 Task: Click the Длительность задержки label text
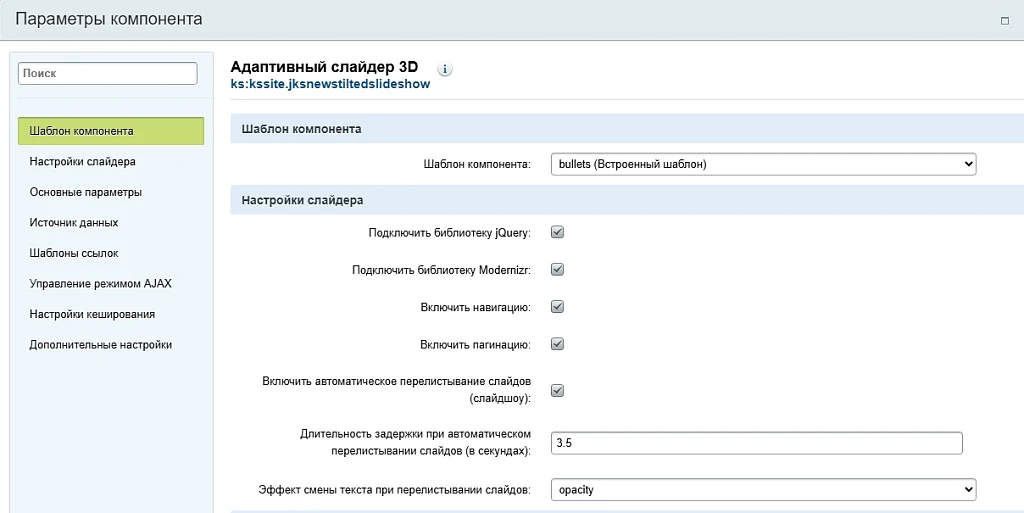tap(415, 442)
